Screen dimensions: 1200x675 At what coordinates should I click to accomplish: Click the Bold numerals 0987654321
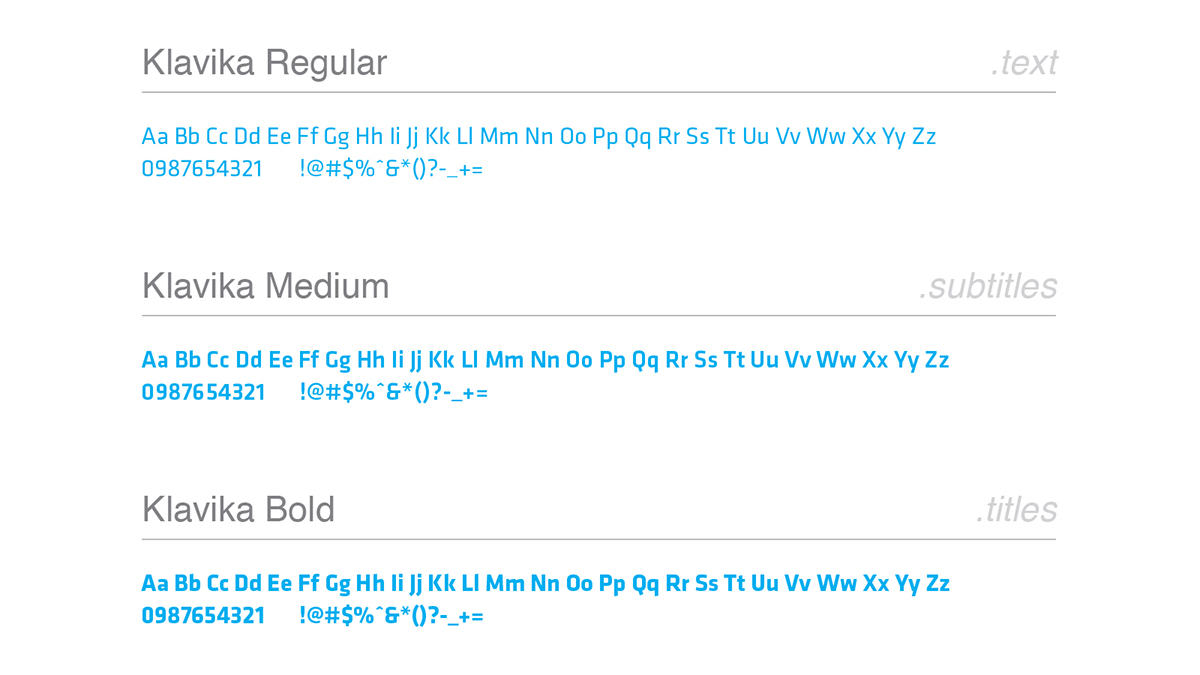204,616
